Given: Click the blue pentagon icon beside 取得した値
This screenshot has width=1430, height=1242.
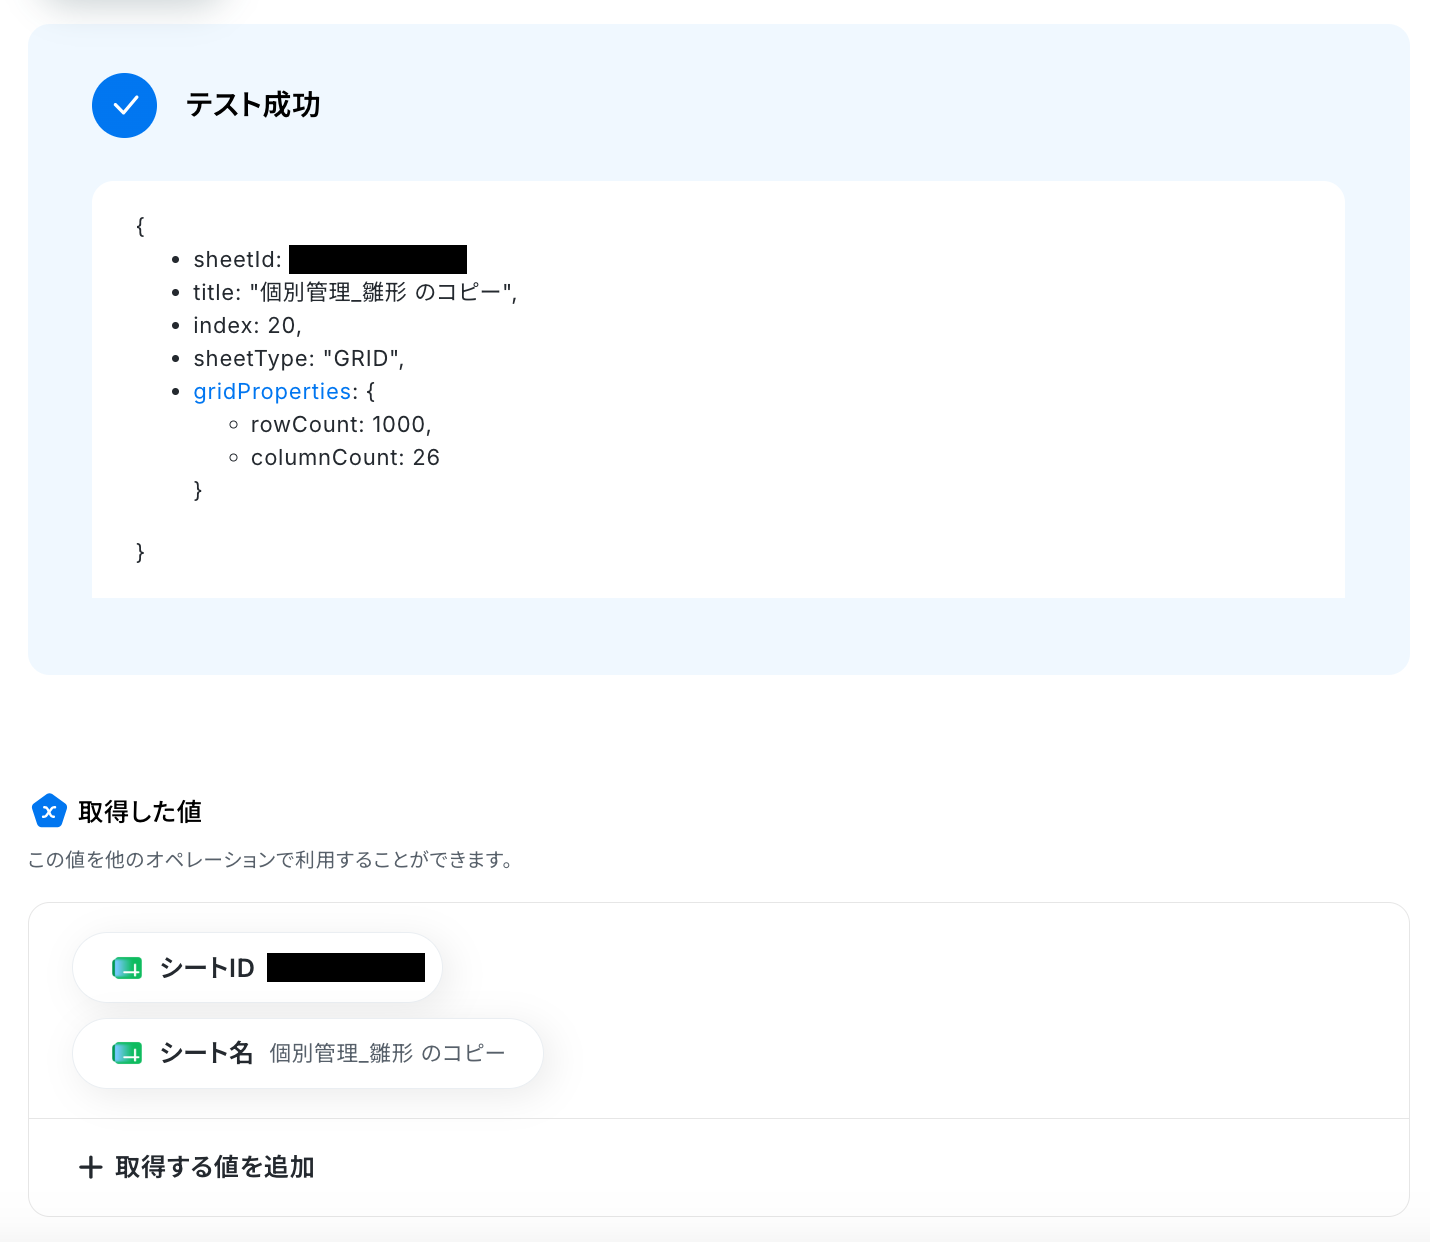Looking at the screenshot, I should (x=49, y=811).
